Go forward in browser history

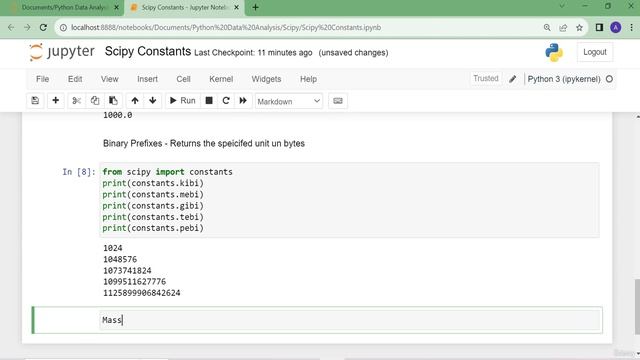[x=27, y=27]
